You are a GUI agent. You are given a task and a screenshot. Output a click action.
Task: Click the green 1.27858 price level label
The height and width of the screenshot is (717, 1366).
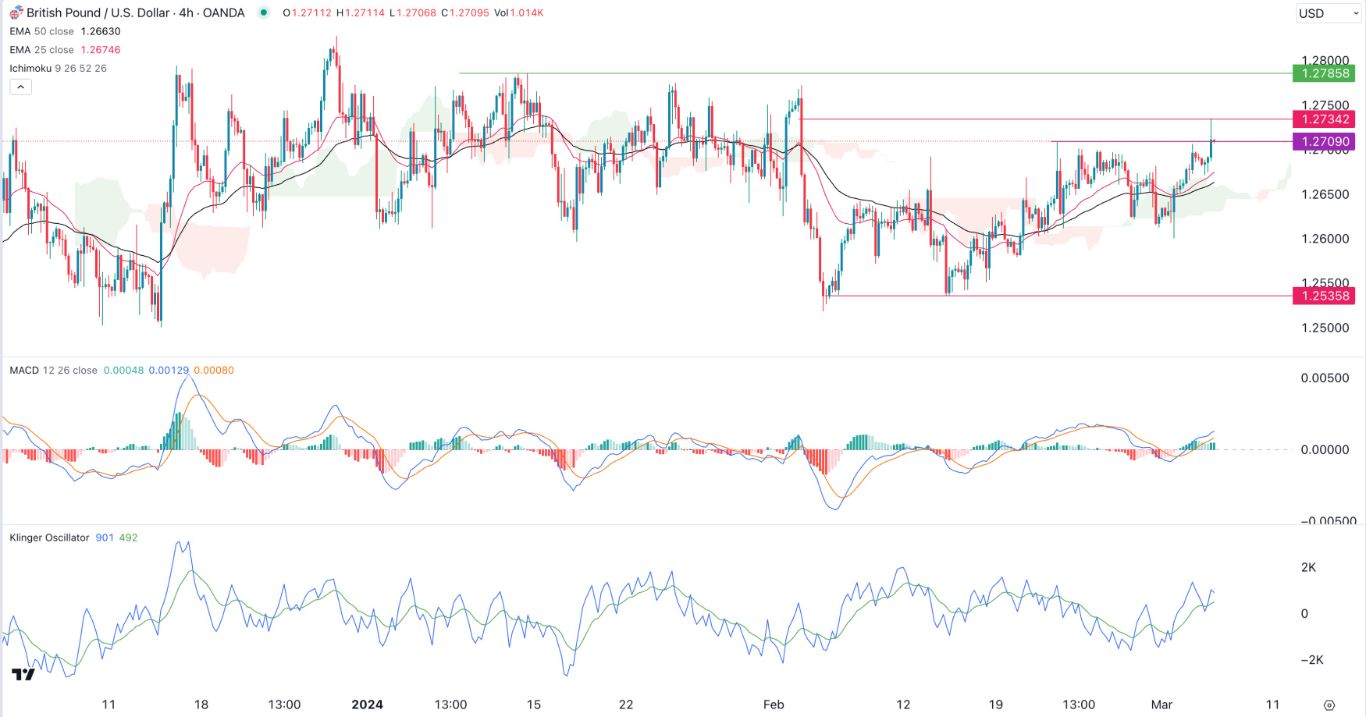pos(1326,73)
